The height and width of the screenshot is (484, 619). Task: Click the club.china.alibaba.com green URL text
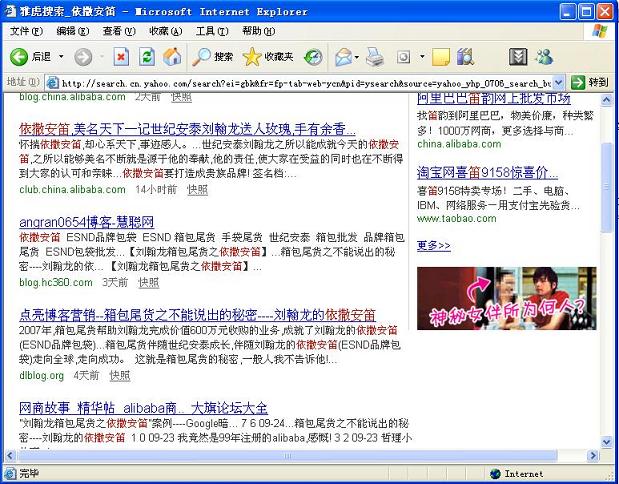point(72,190)
